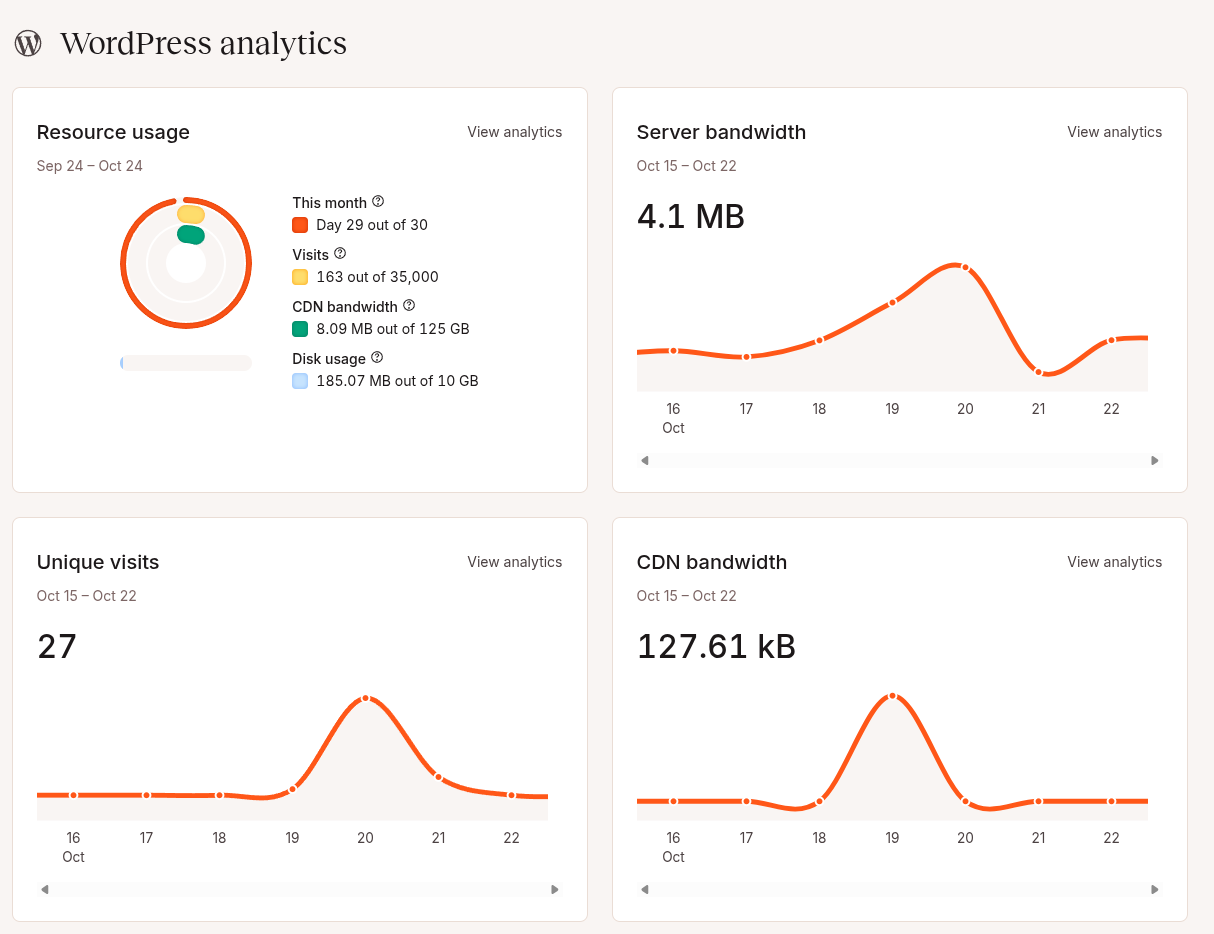Screen dimensions: 1214x934
Task: Open View analytics for CDN bandwidth card
Action: click(1114, 562)
